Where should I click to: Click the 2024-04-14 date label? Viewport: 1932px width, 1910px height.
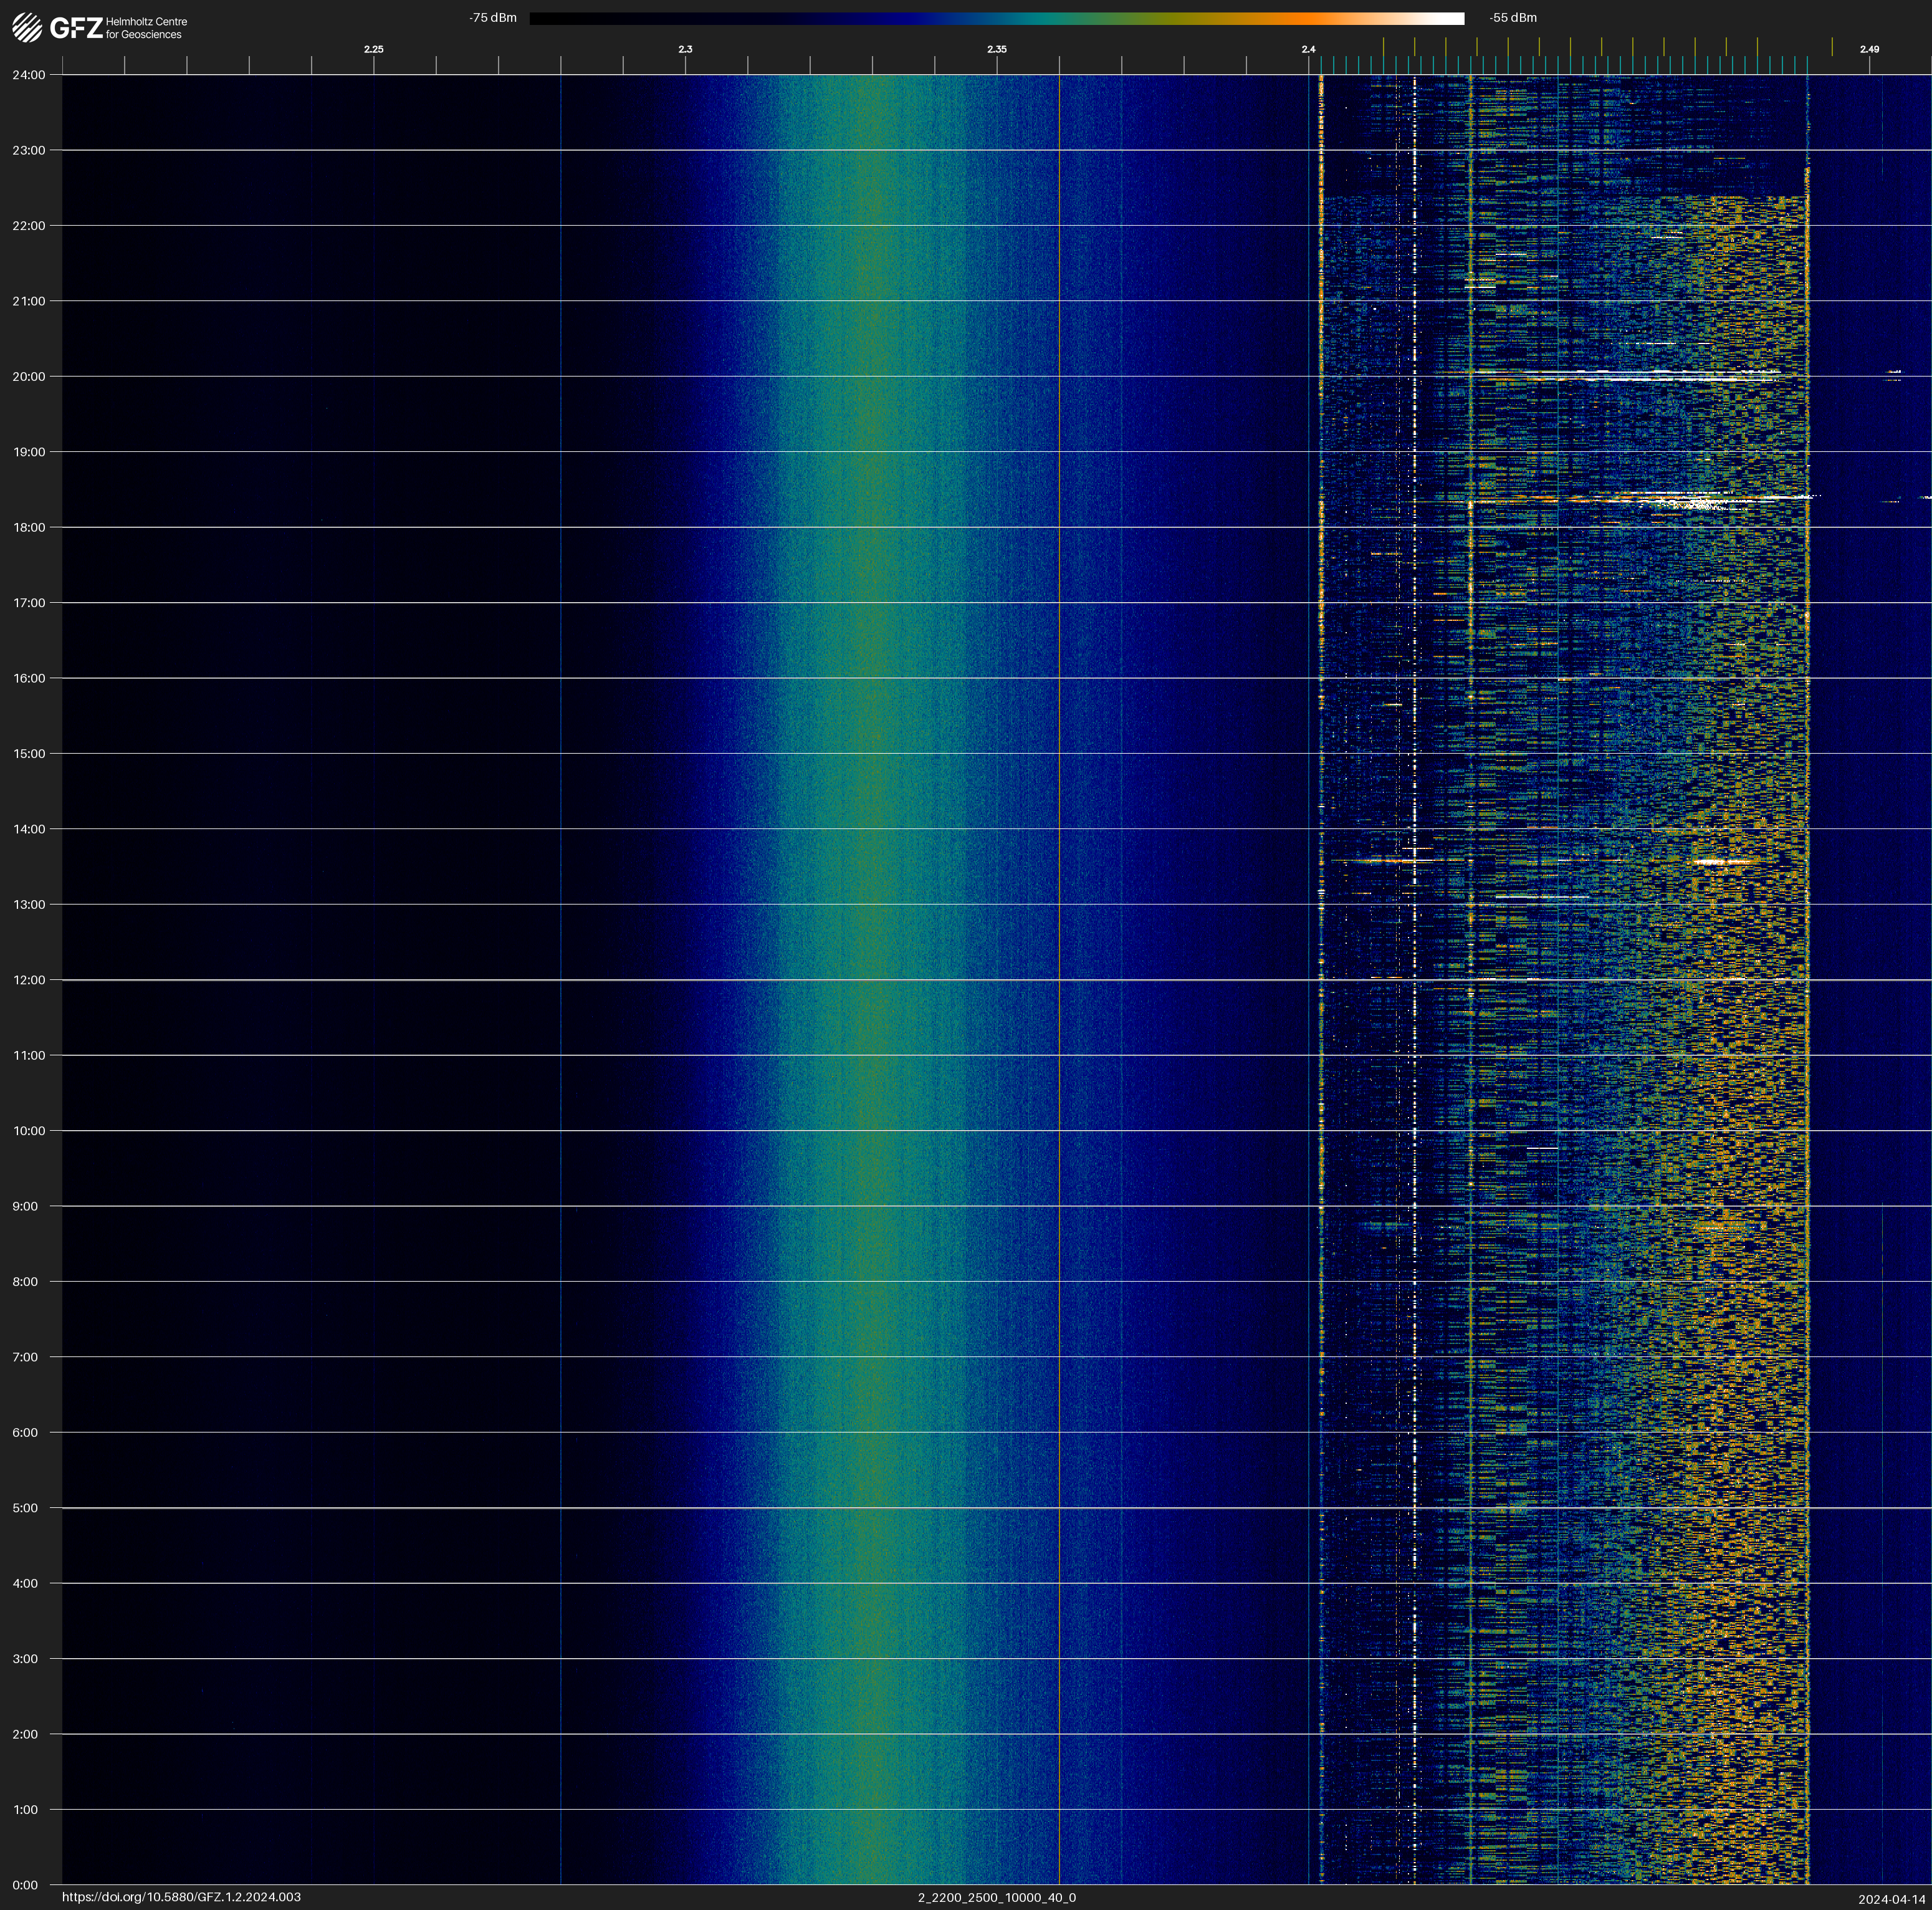pos(1891,1899)
